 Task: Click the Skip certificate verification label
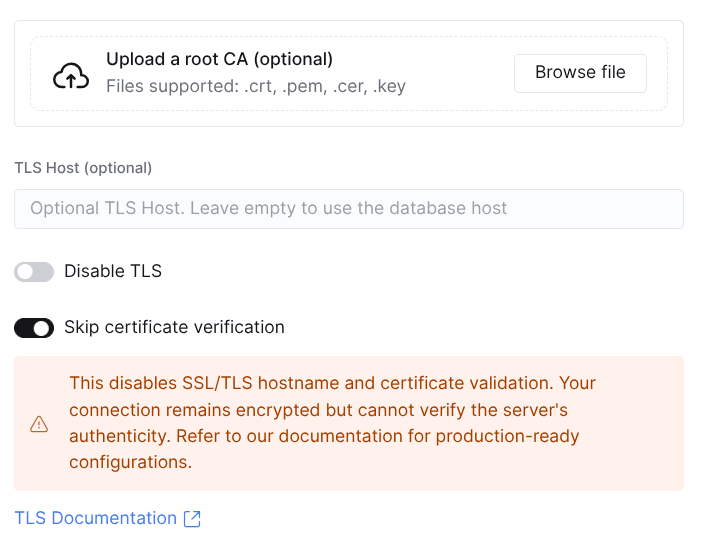174,327
